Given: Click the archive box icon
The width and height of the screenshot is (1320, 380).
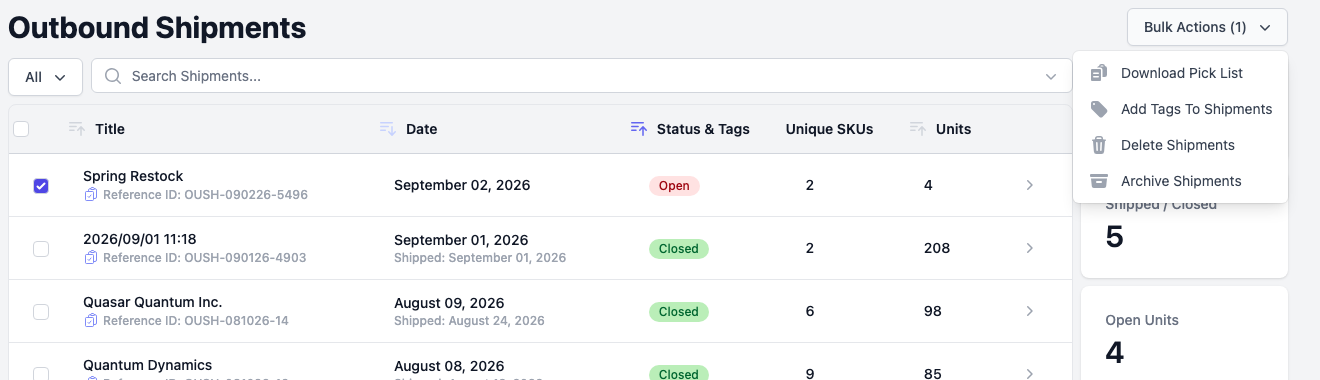Looking at the screenshot, I should point(1099,181).
